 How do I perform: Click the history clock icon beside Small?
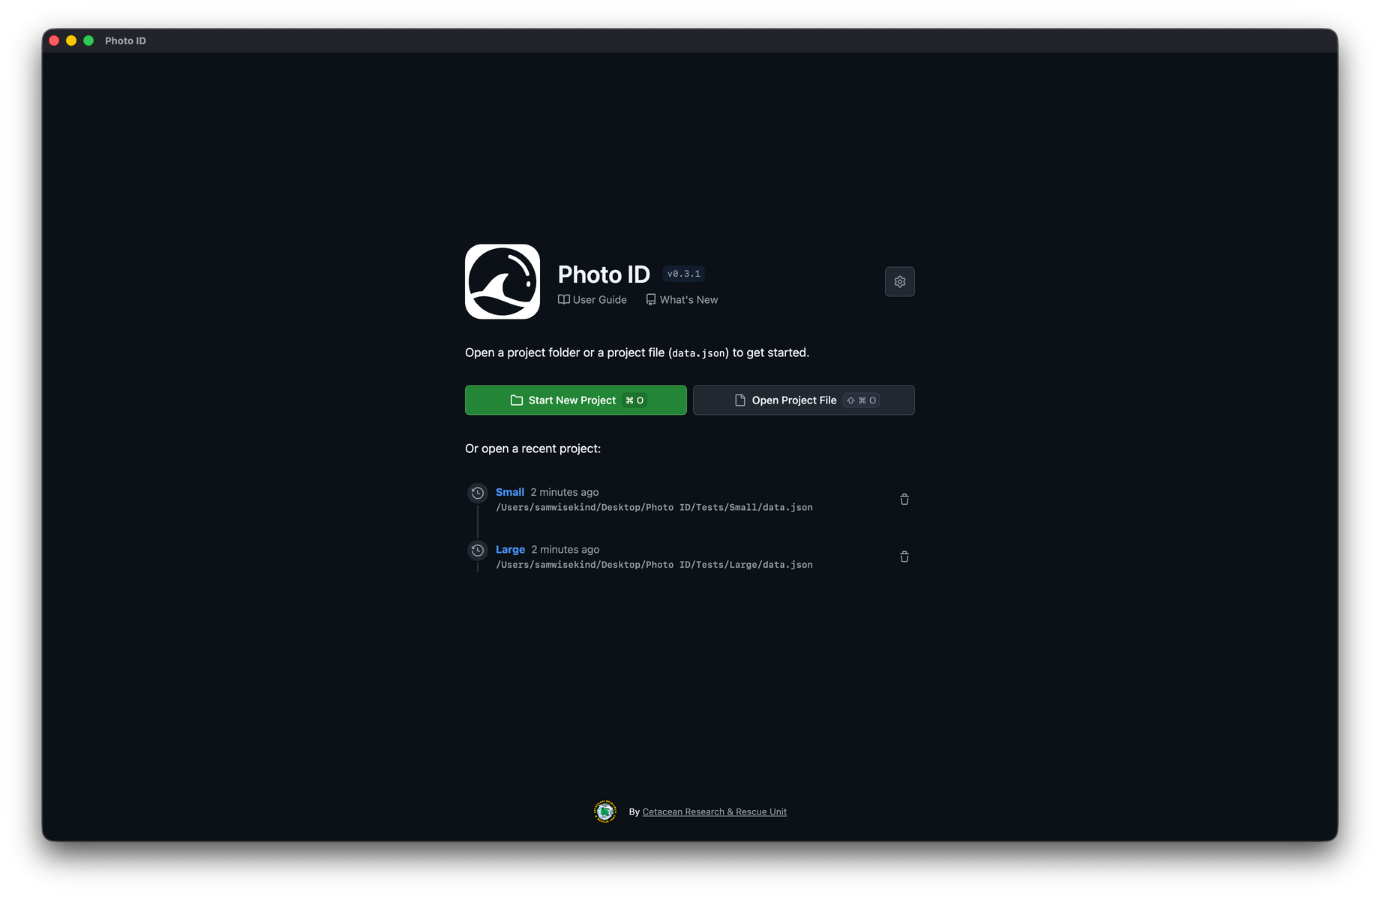pos(477,492)
